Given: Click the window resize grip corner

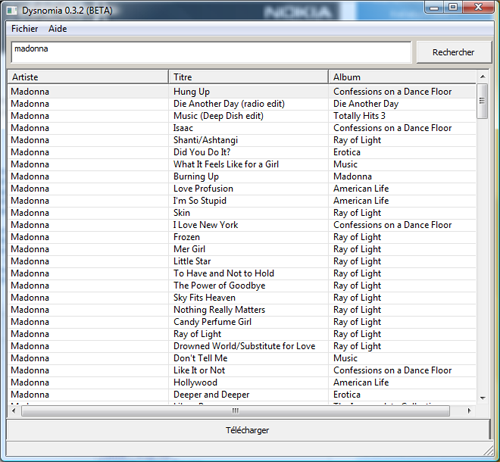Looking at the screenshot, I should point(489,451).
